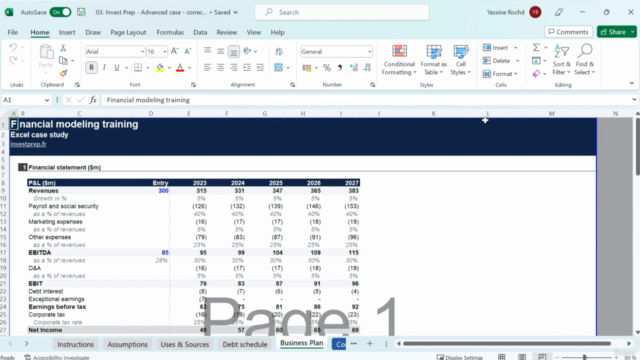The height and width of the screenshot is (360, 640).
Task: Click the Accounting Number Format icon
Action: pos(307,68)
